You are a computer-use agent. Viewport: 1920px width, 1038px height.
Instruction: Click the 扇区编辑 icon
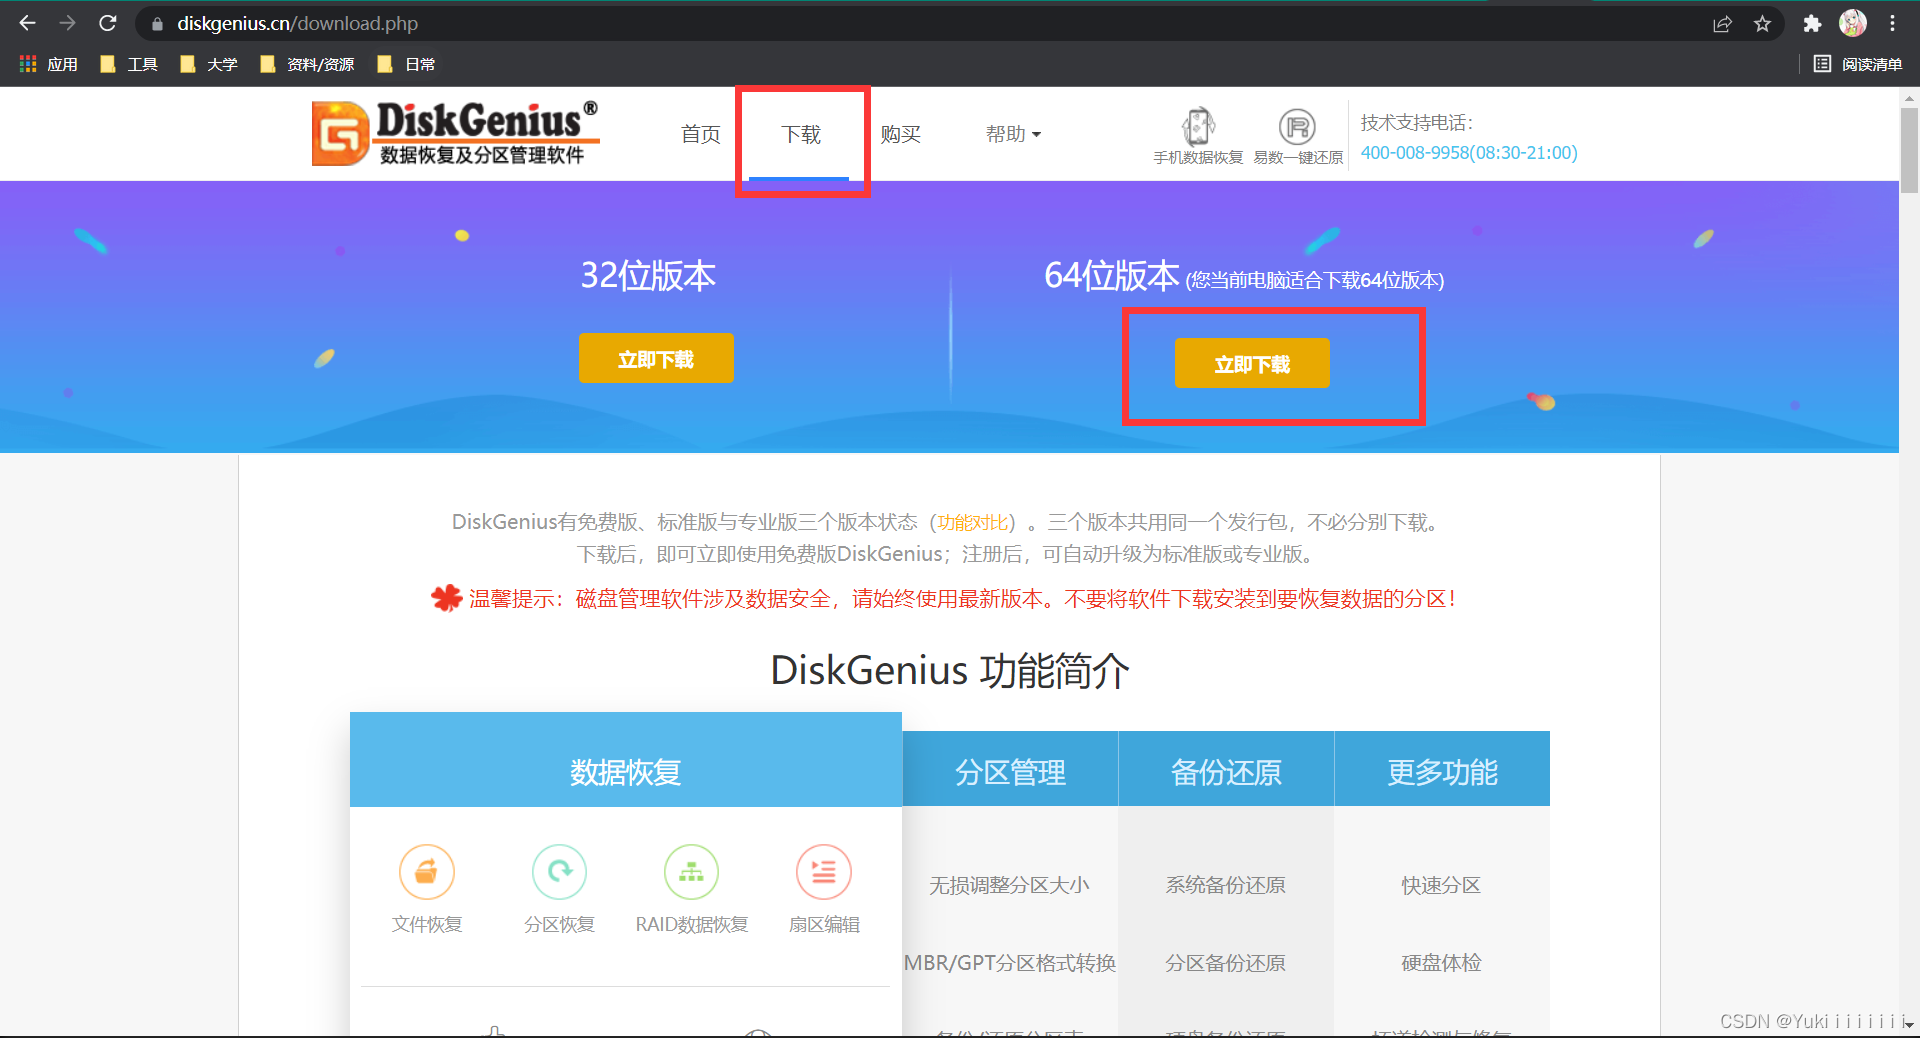tap(823, 872)
